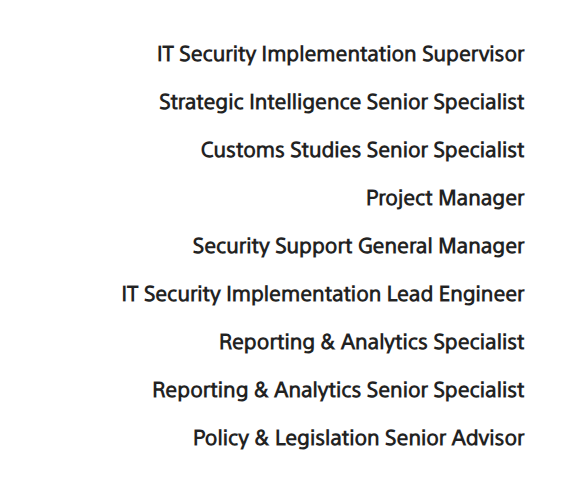This screenshot has width=577, height=497.
Task: Click the ampersand in Reporting & Analytics Specialist
Action: click(328, 342)
